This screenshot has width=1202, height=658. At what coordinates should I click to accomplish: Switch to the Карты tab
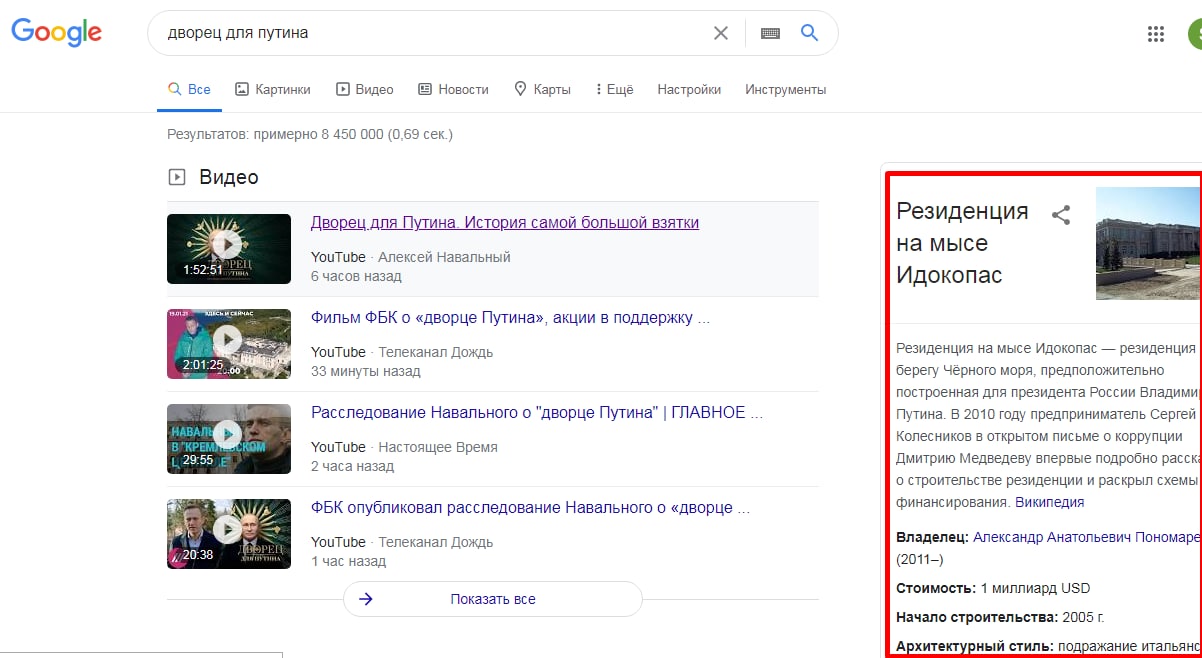point(542,89)
